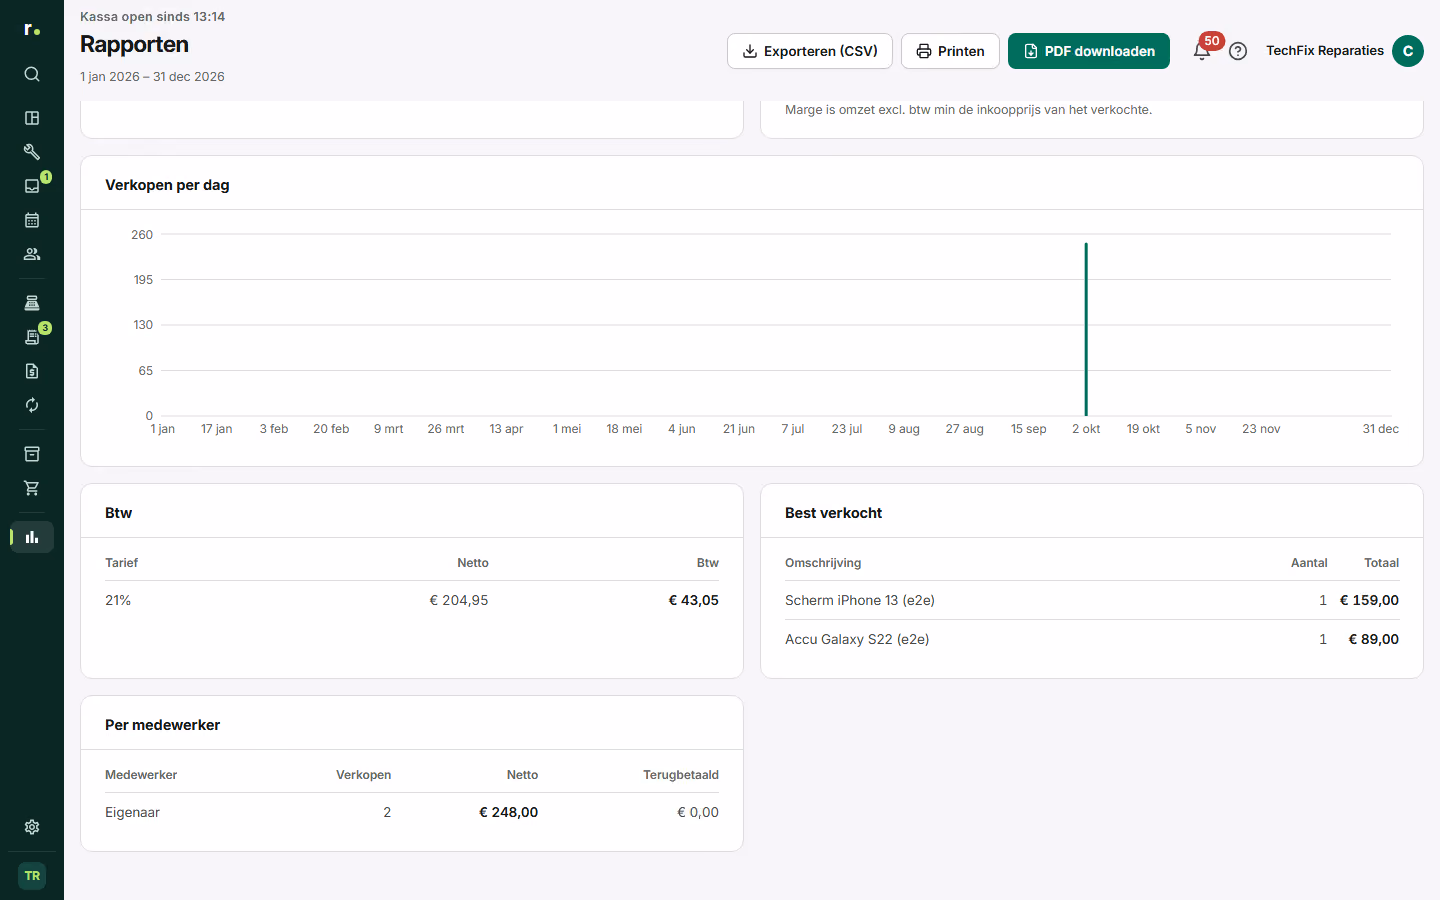The image size is (1440, 900).
Task: Select the reports bar chart icon
Action: click(x=32, y=537)
